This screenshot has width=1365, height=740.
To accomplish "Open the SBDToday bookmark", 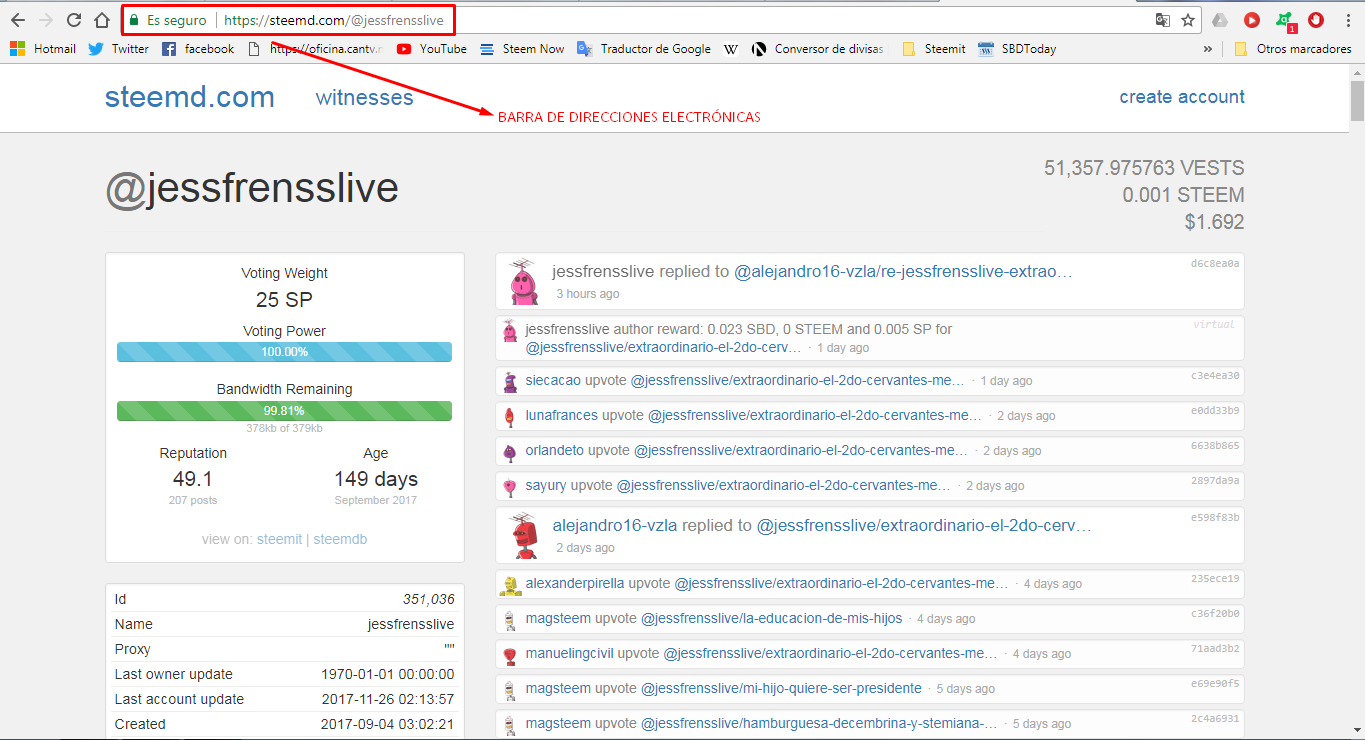I will click(x=1017, y=48).
